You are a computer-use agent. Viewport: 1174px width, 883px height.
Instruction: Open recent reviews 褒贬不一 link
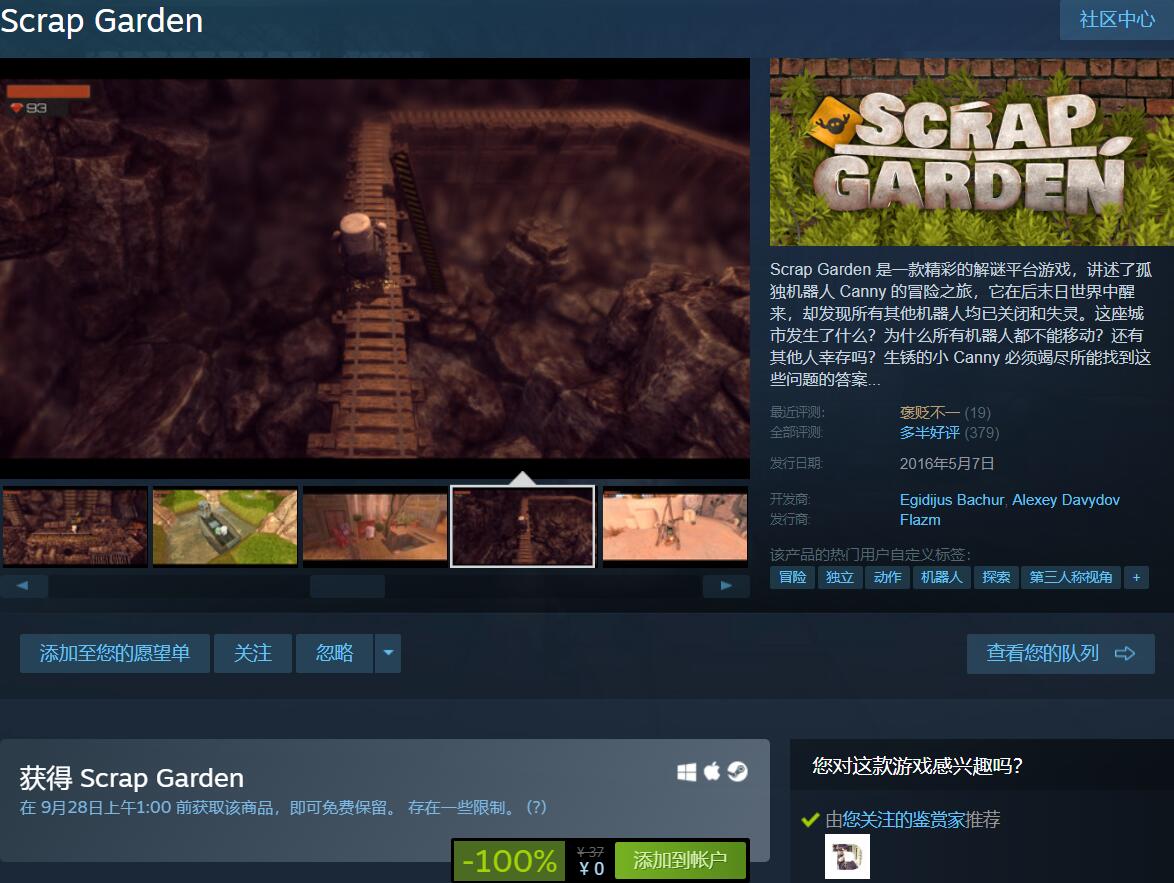click(929, 413)
